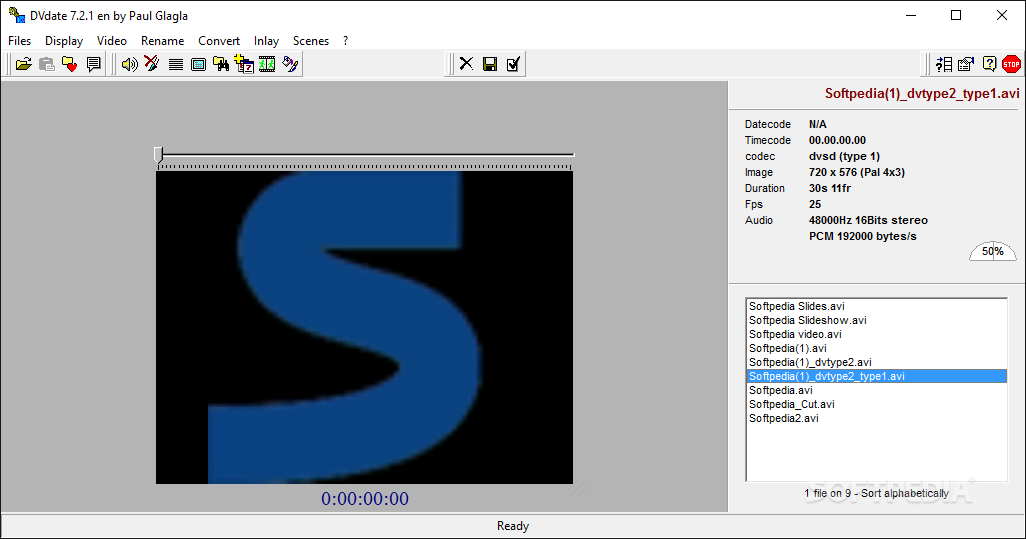Click the Image value 720 x 576

pos(857,172)
